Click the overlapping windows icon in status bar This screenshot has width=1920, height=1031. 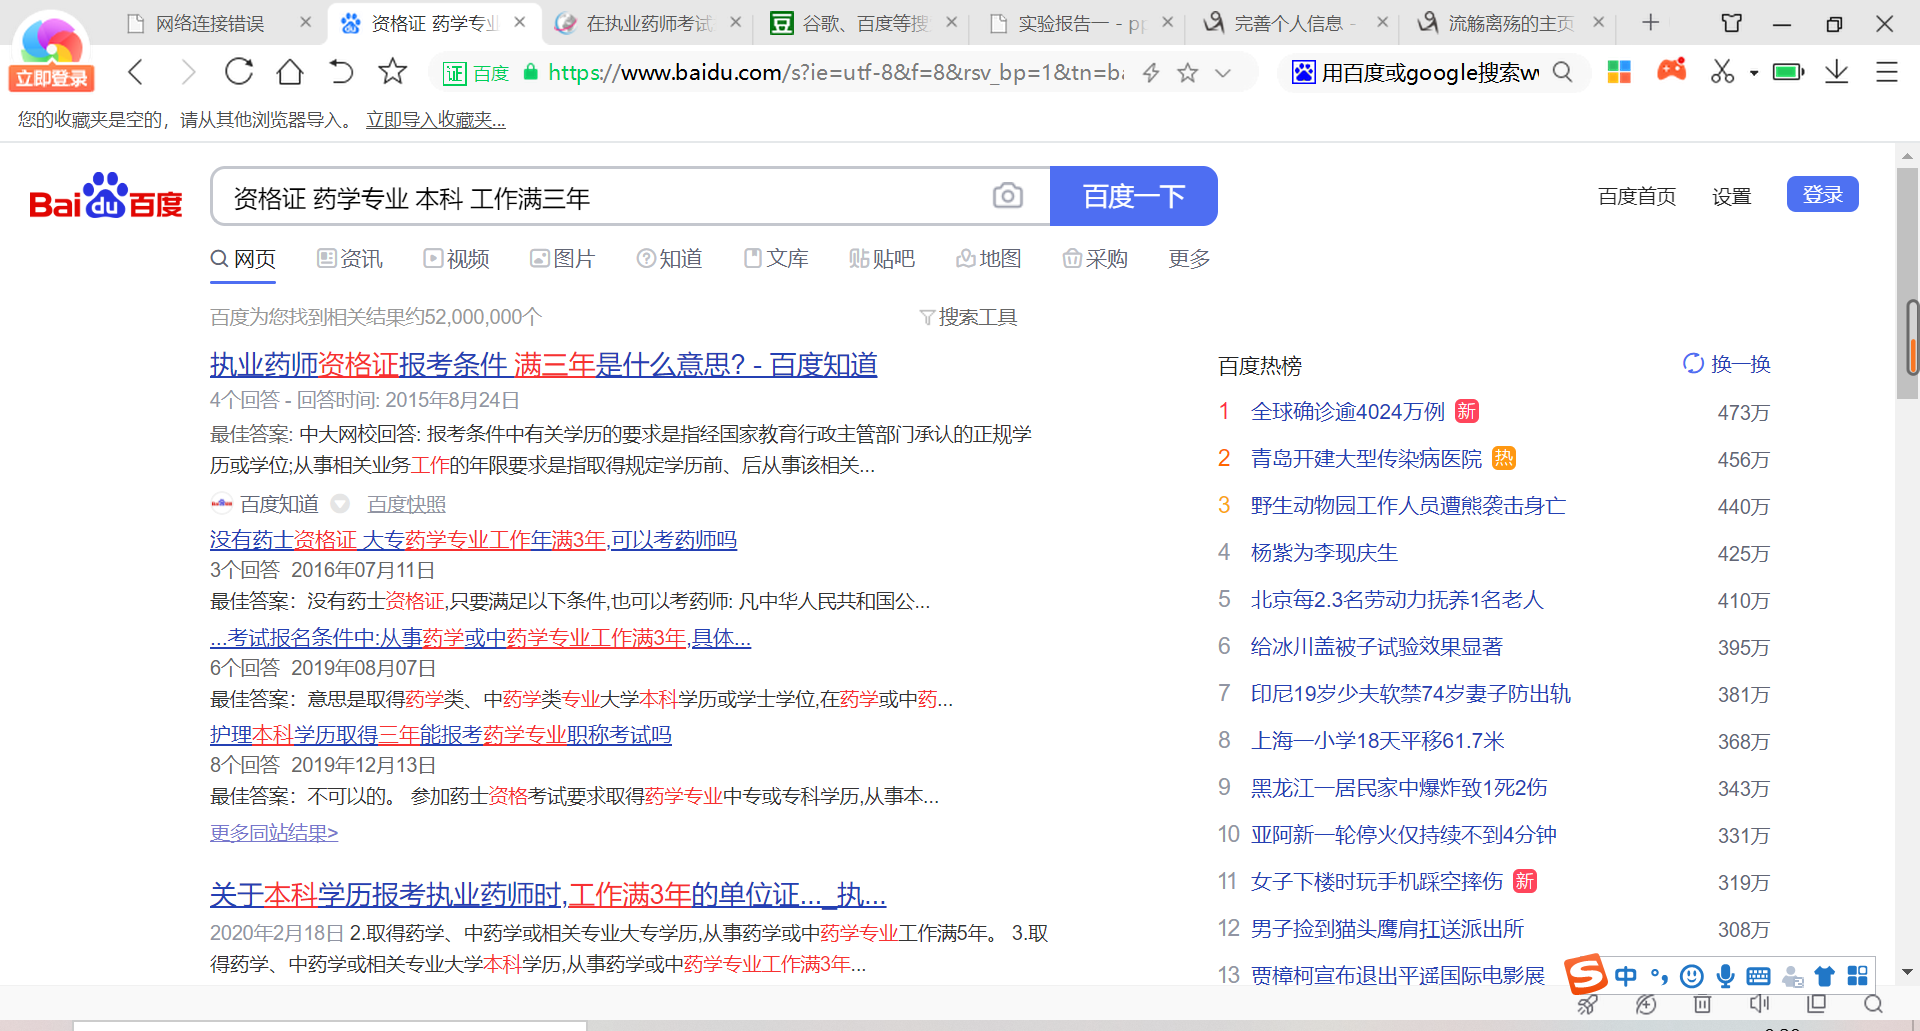pyautogui.click(x=1817, y=1004)
